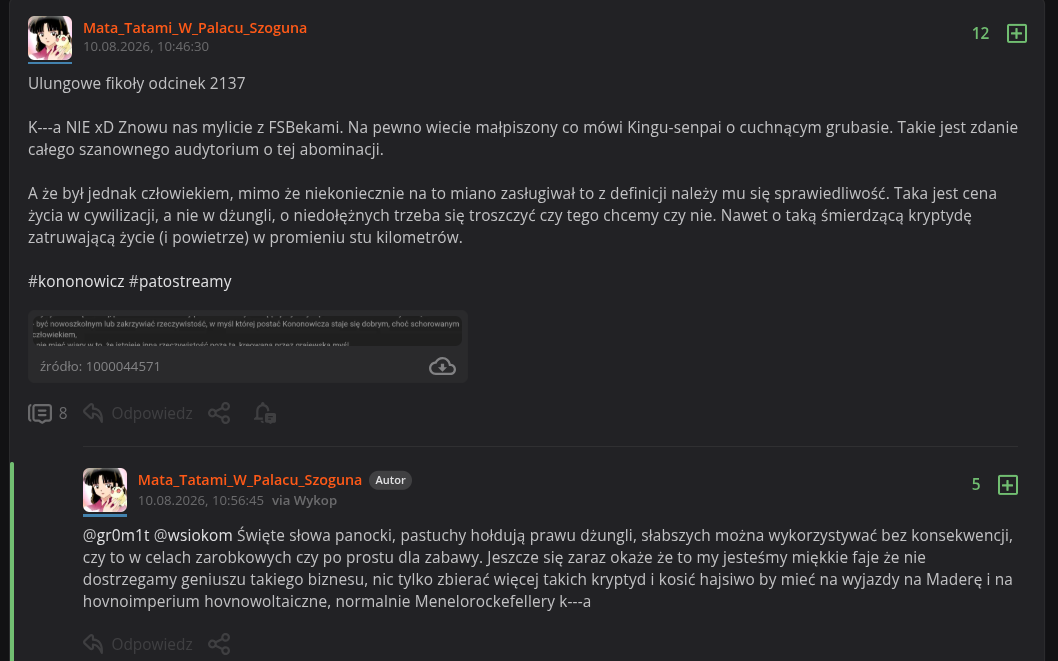Open main post author's avatar
The image size is (1058, 661).
50,38
